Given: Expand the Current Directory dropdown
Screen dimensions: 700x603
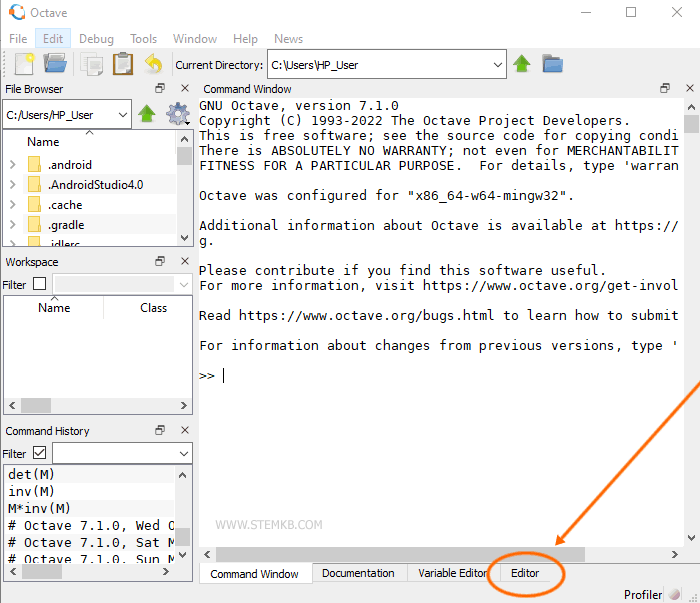Looking at the screenshot, I should (x=498, y=65).
